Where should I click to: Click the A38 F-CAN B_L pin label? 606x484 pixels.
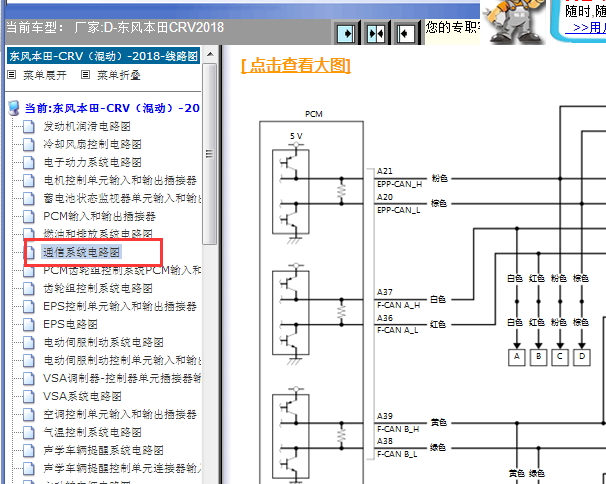397,448
